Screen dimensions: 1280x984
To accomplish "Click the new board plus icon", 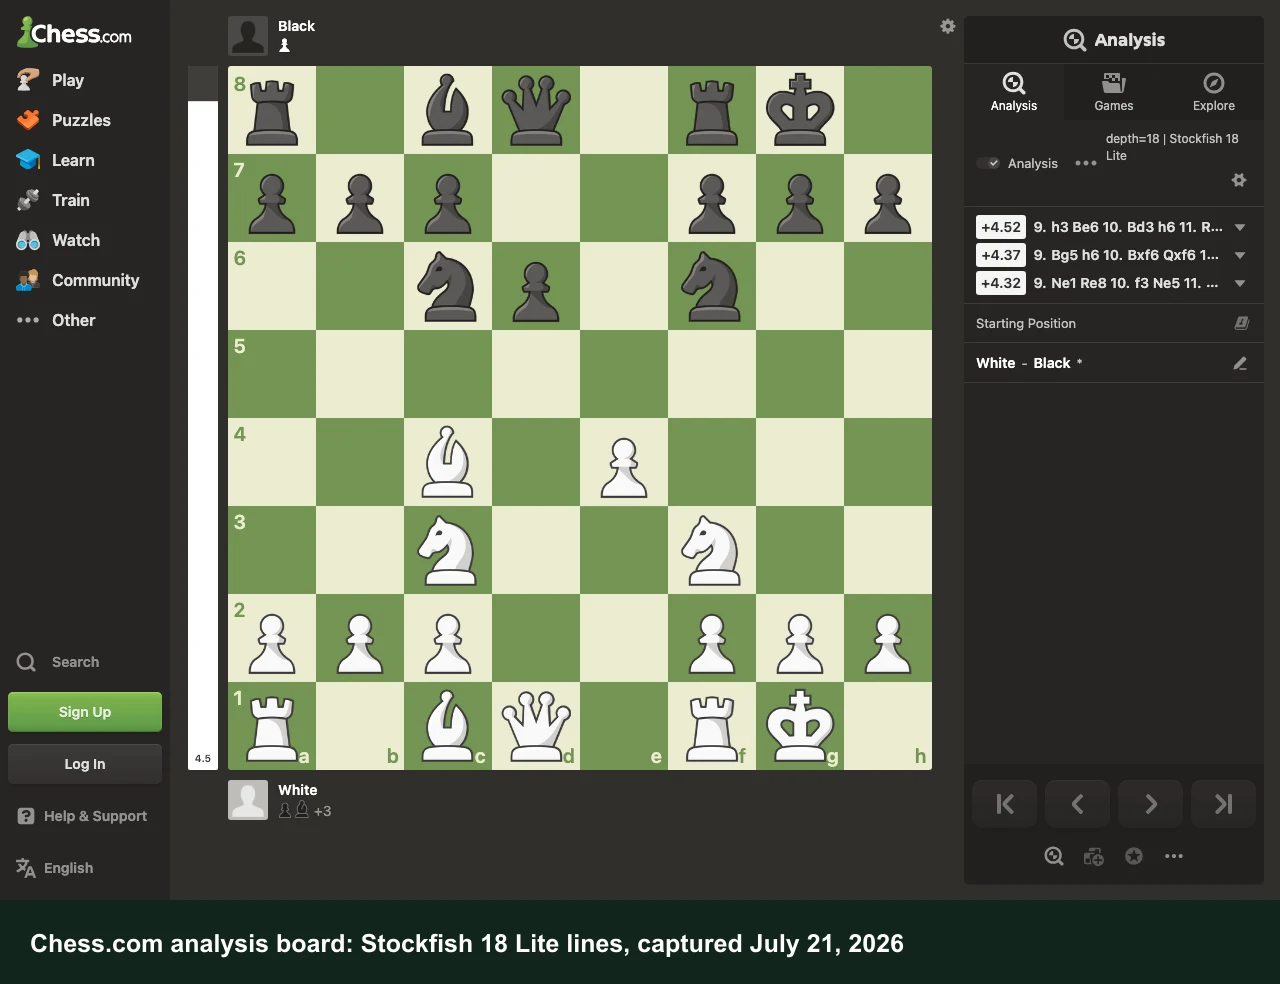I will pos(1094,856).
